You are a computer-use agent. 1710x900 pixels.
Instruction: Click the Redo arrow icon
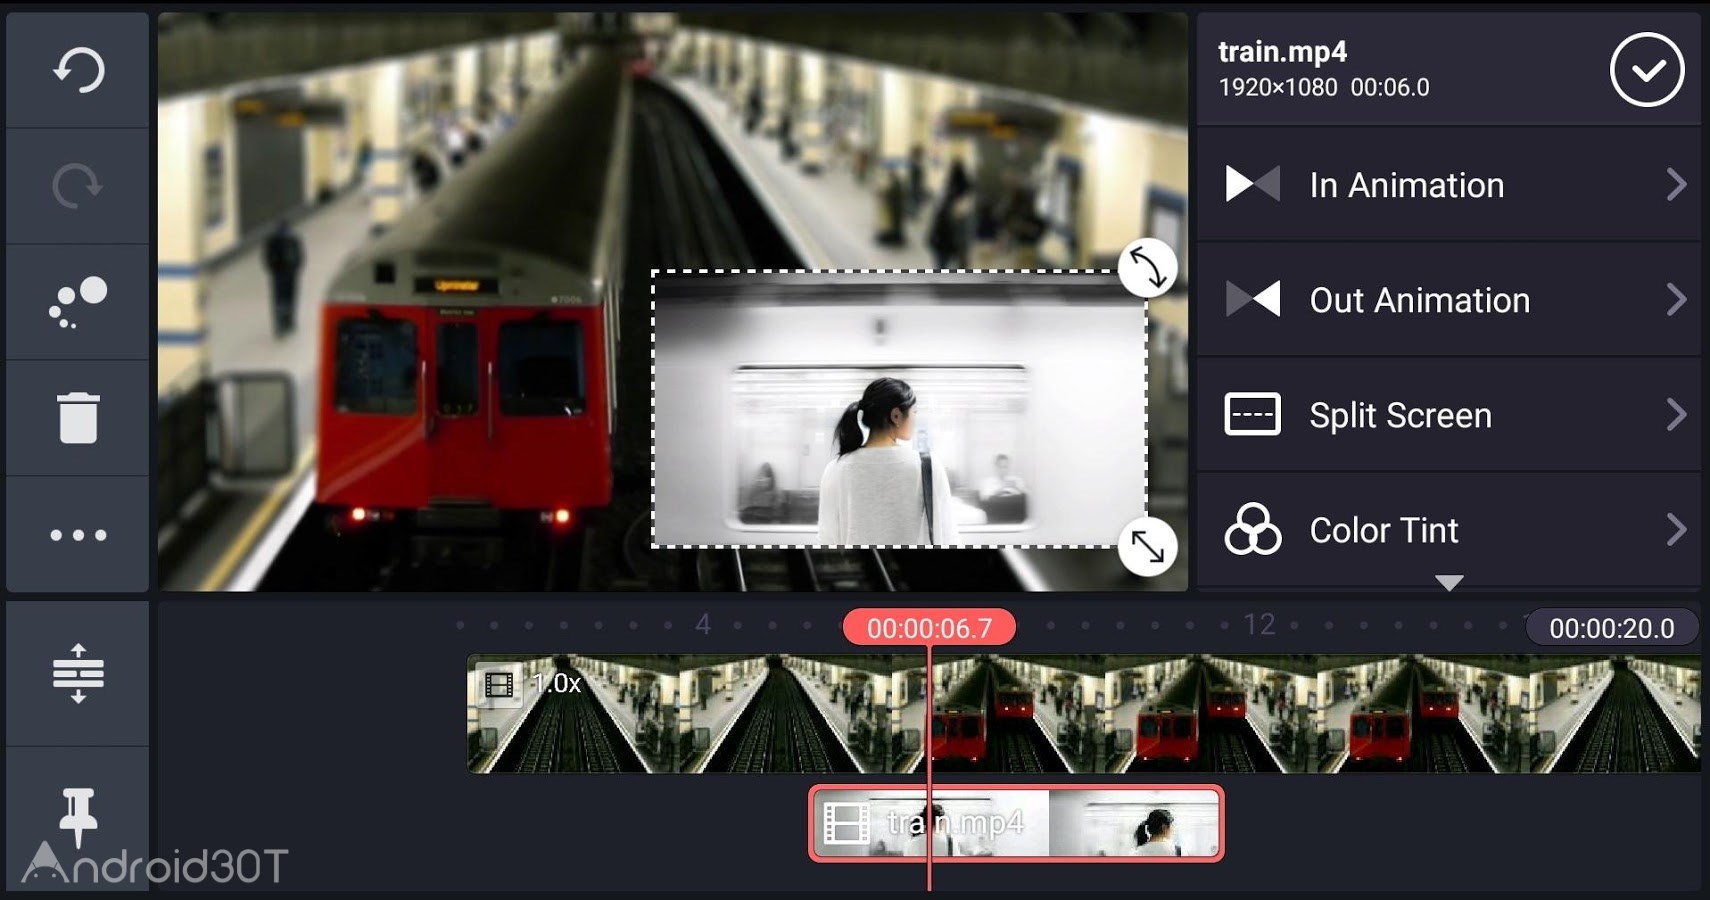(x=78, y=186)
